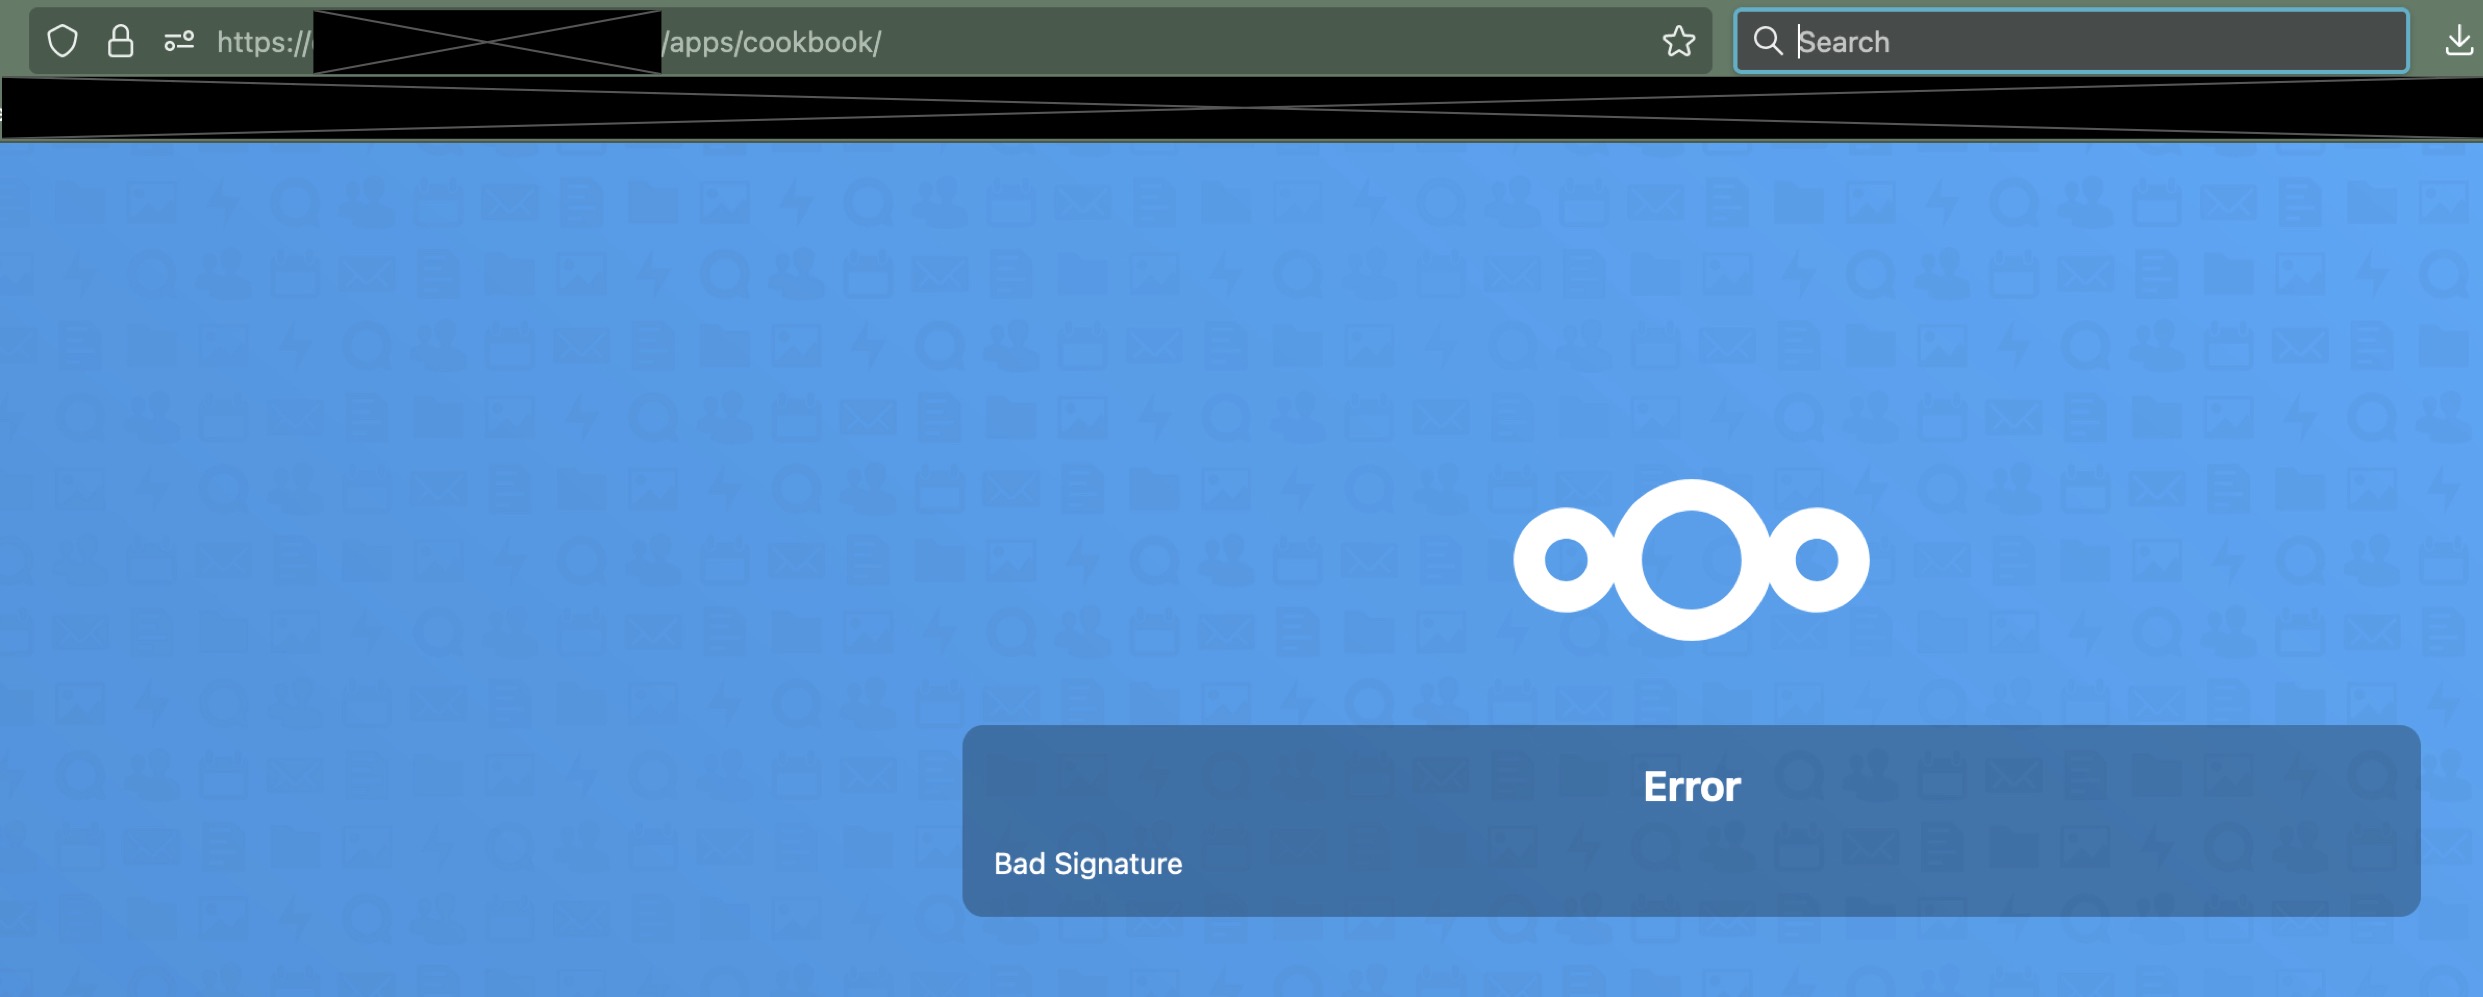Click the Bad Signature message
Screen dimensions: 2483x997
[x=1087, y=863]
